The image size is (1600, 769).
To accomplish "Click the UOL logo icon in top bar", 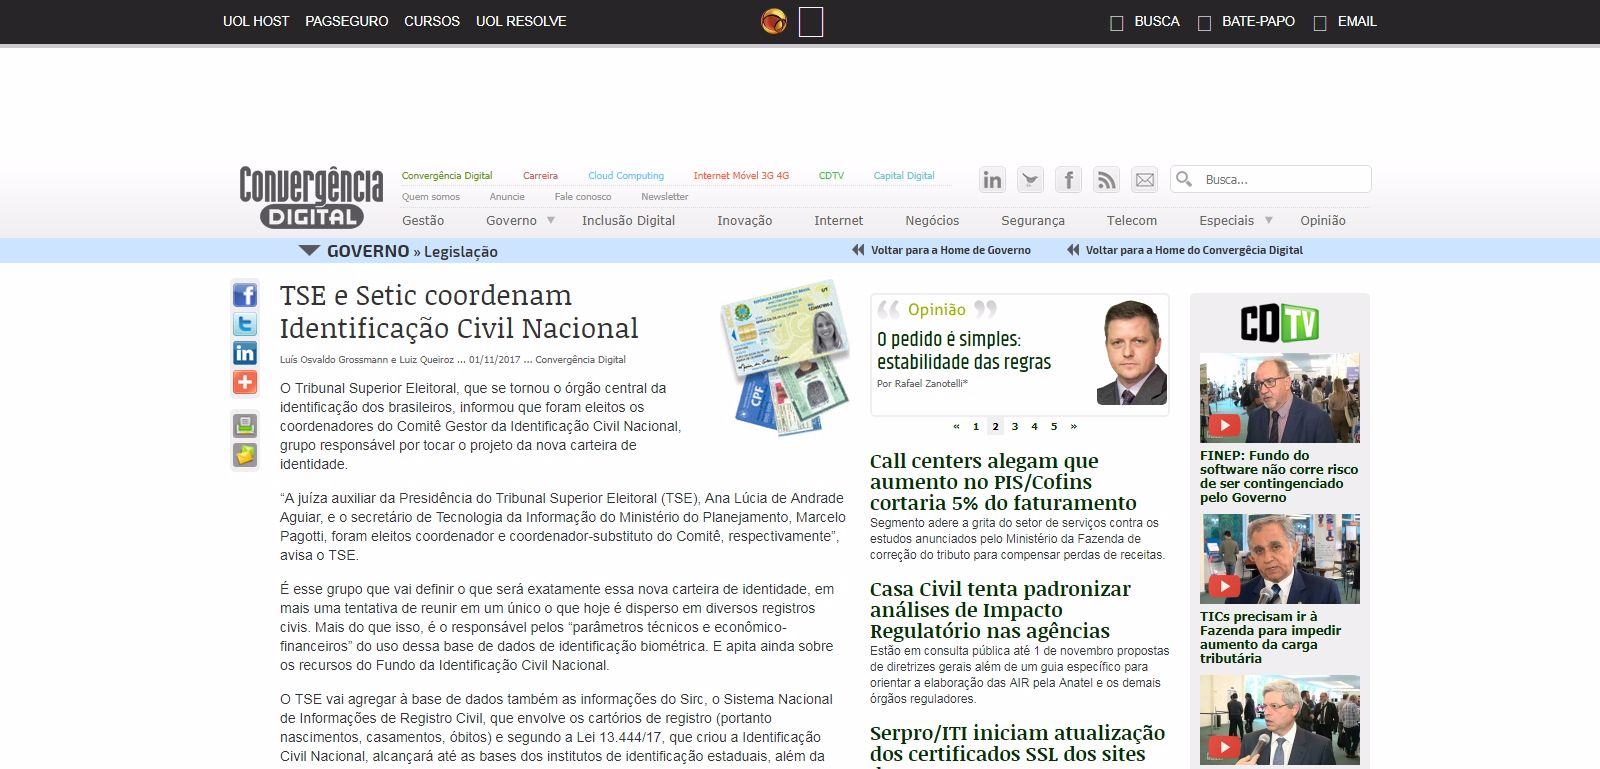I will click(x=774, y=21).
